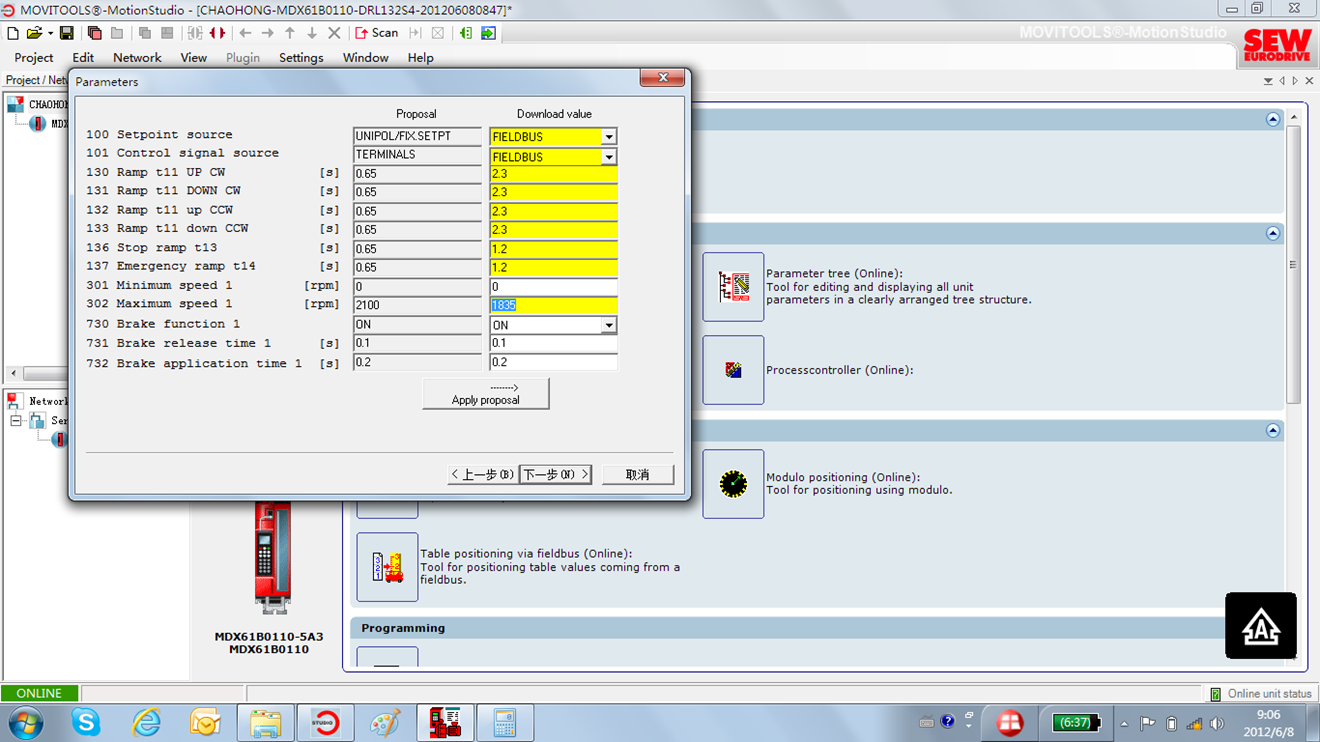Open the Paint app in the taskbar
This screenshot has height=742, width=1320.
point(385,722)
